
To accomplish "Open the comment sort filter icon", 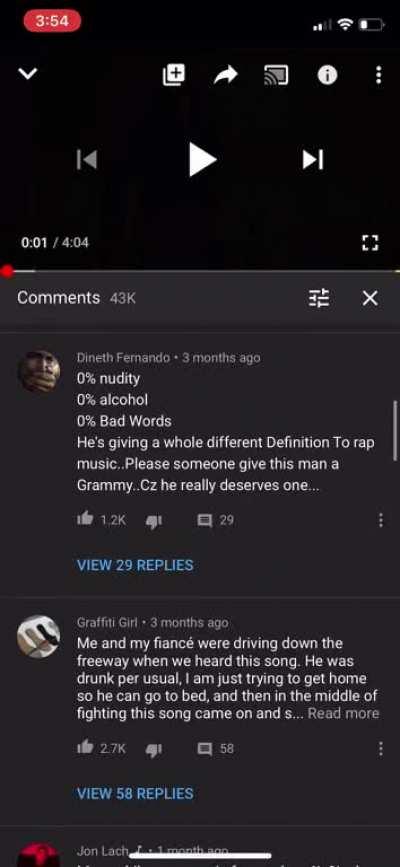I will (x=319, y=298).
